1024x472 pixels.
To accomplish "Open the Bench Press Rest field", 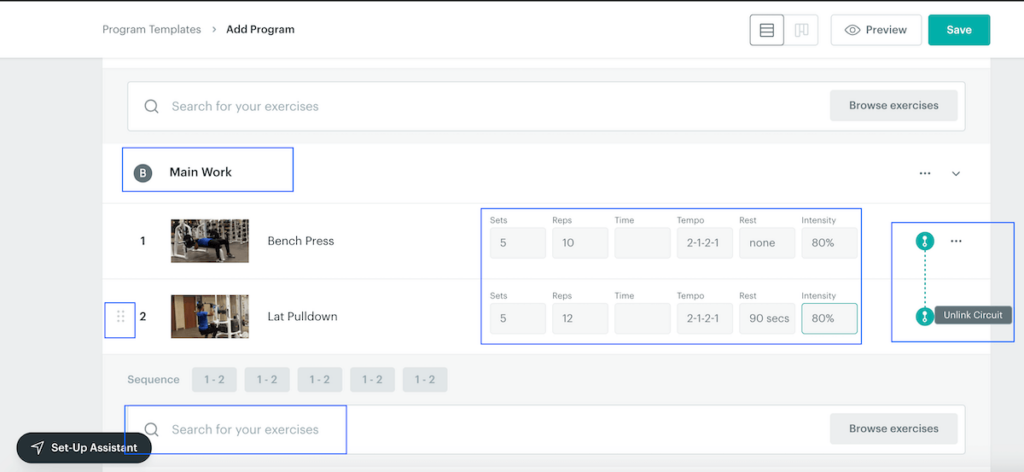I will click(766, 243).
